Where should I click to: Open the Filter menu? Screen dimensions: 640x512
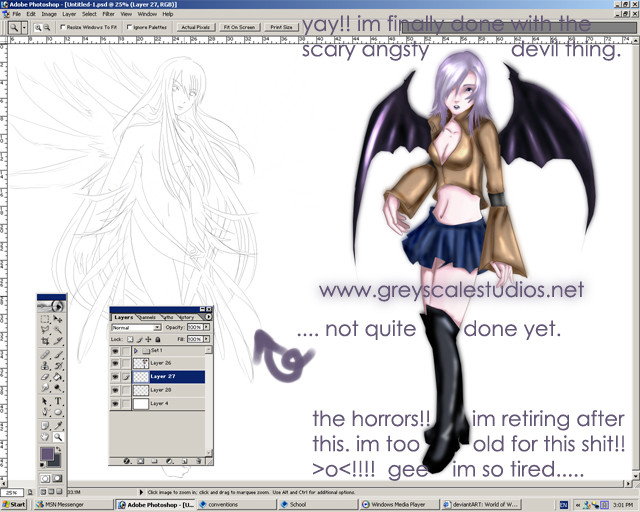coord(108,14)
